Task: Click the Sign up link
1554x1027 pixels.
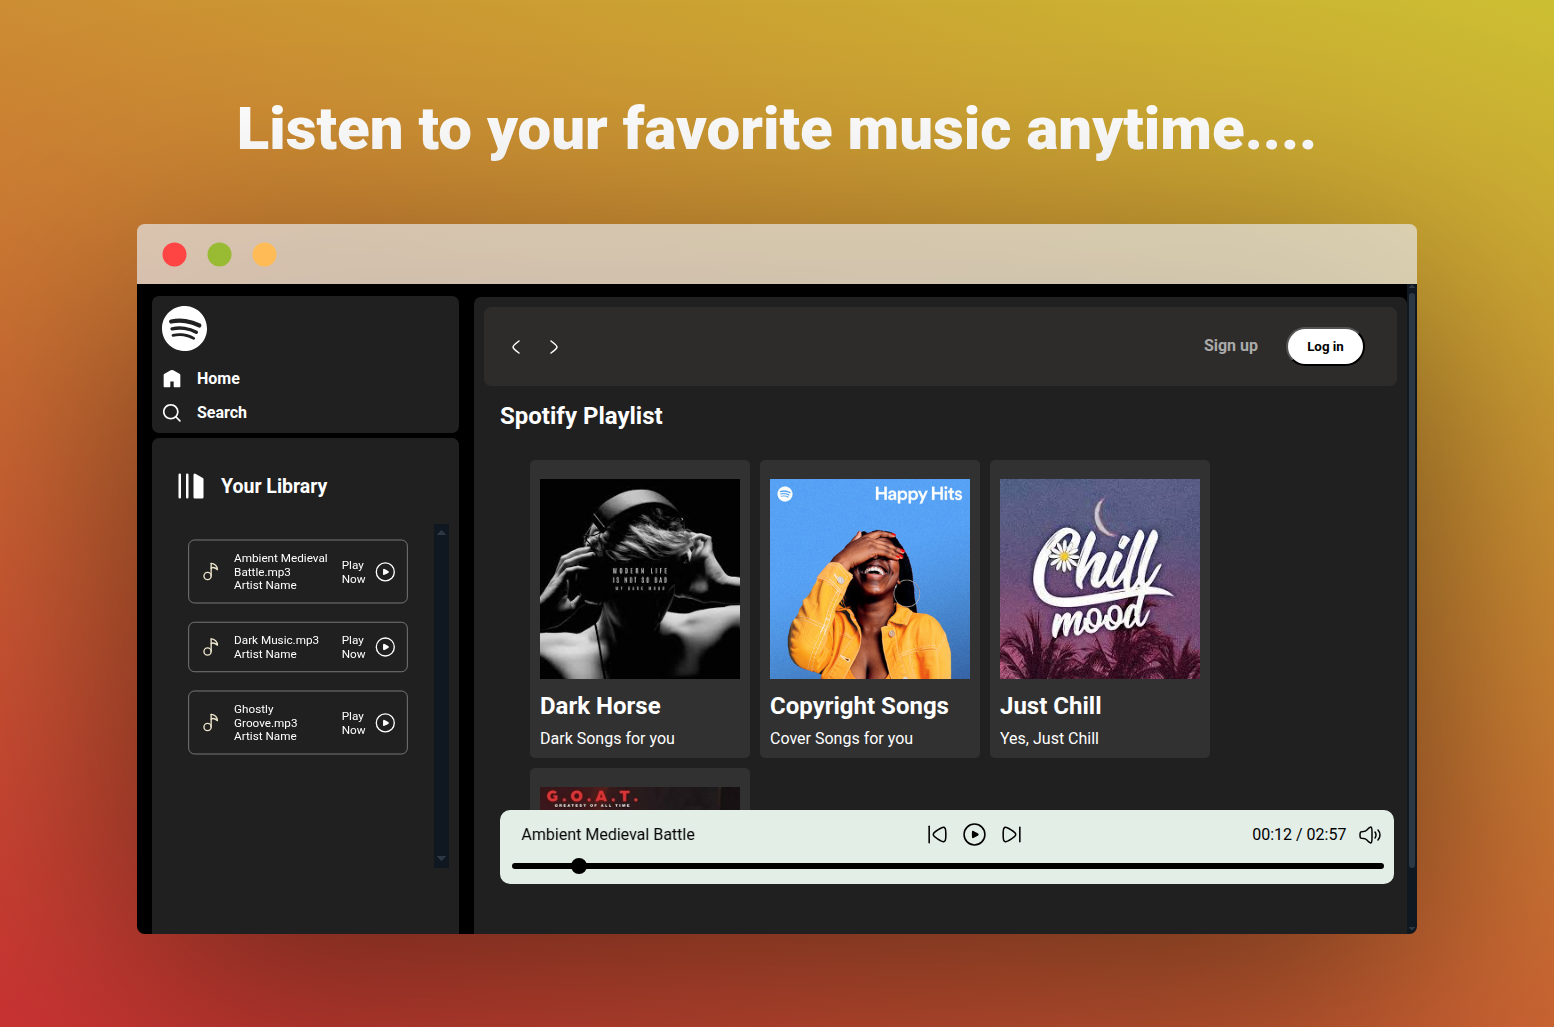Action: pos(1230,346)
